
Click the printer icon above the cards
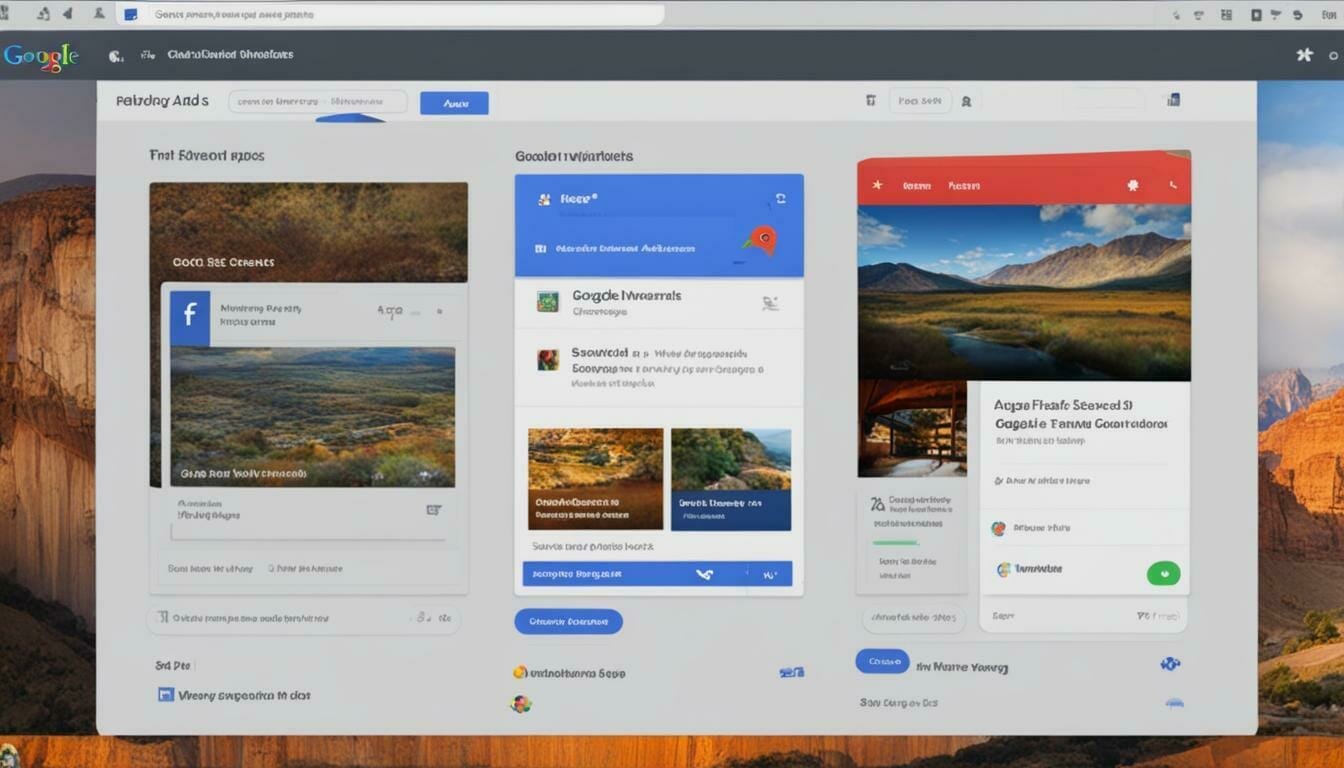coord(870,100)
